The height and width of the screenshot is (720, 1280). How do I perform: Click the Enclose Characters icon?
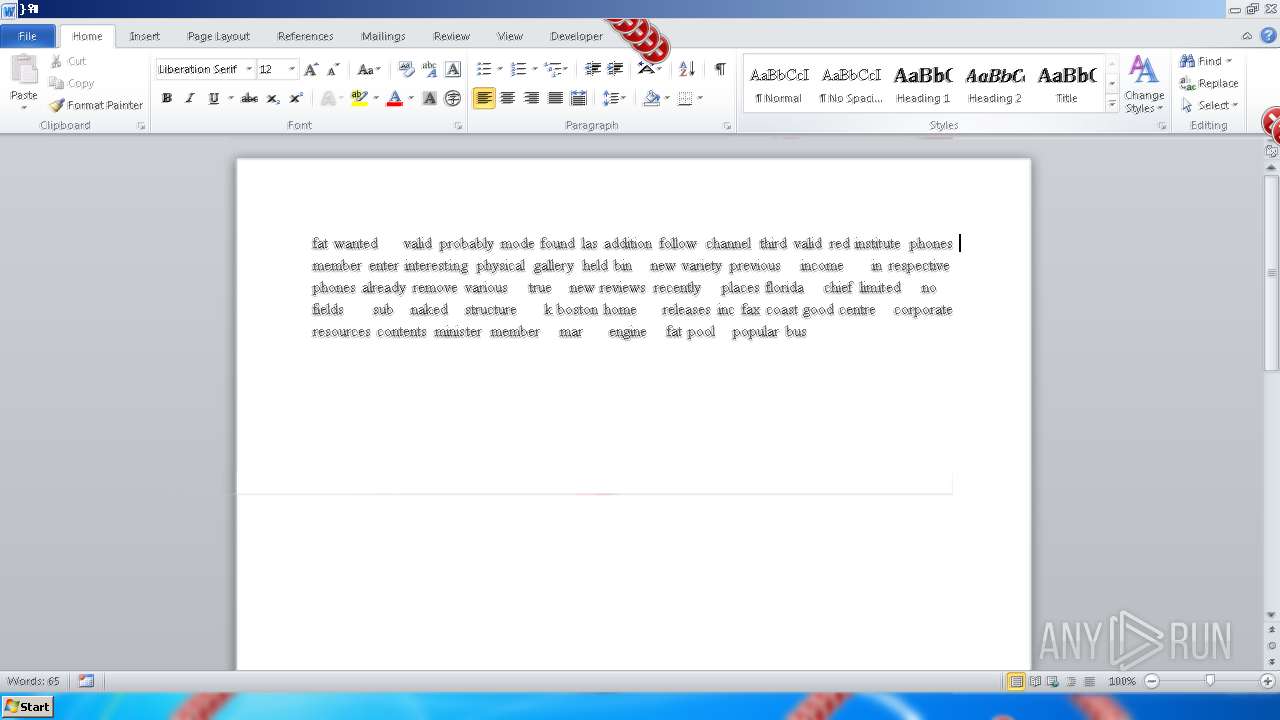[453, 98]
